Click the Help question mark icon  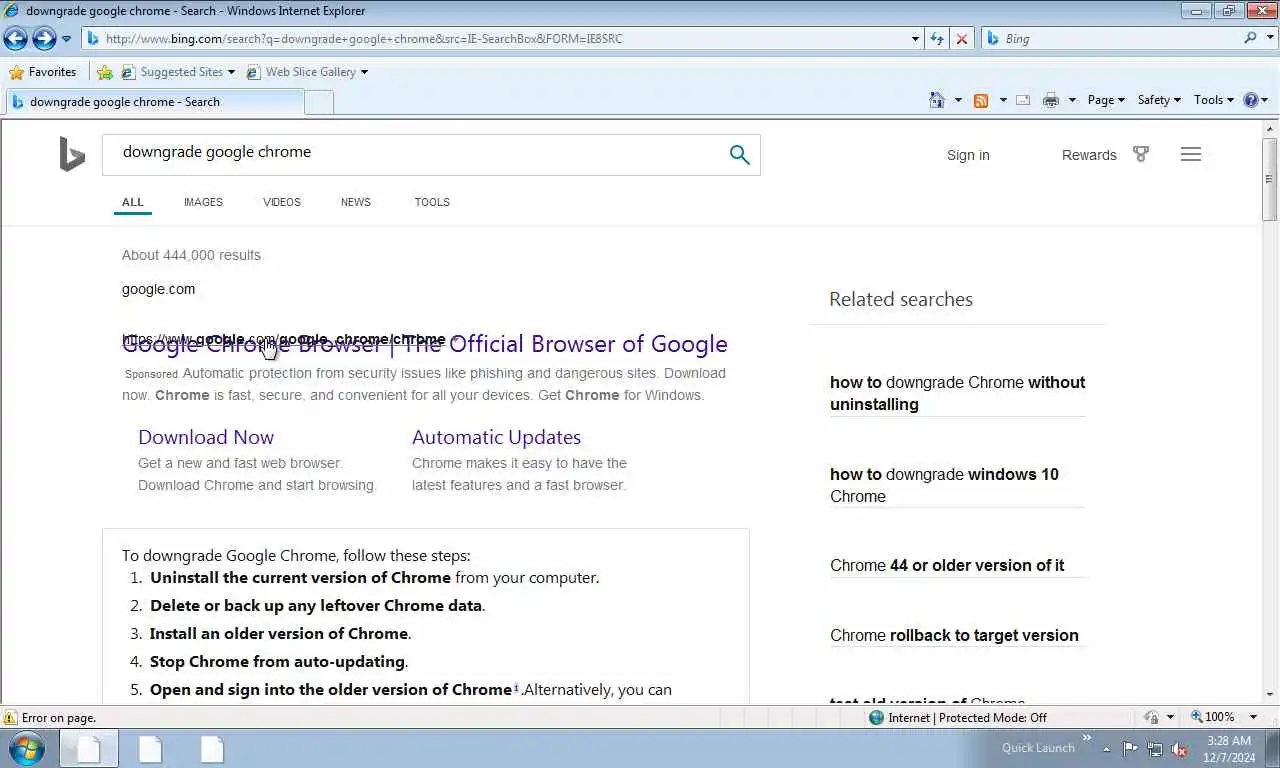(x=1250, y=100)
